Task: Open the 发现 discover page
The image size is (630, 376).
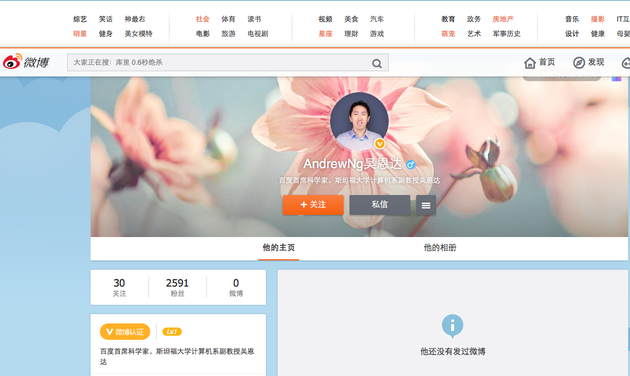Action: click(x=588, y=62)
